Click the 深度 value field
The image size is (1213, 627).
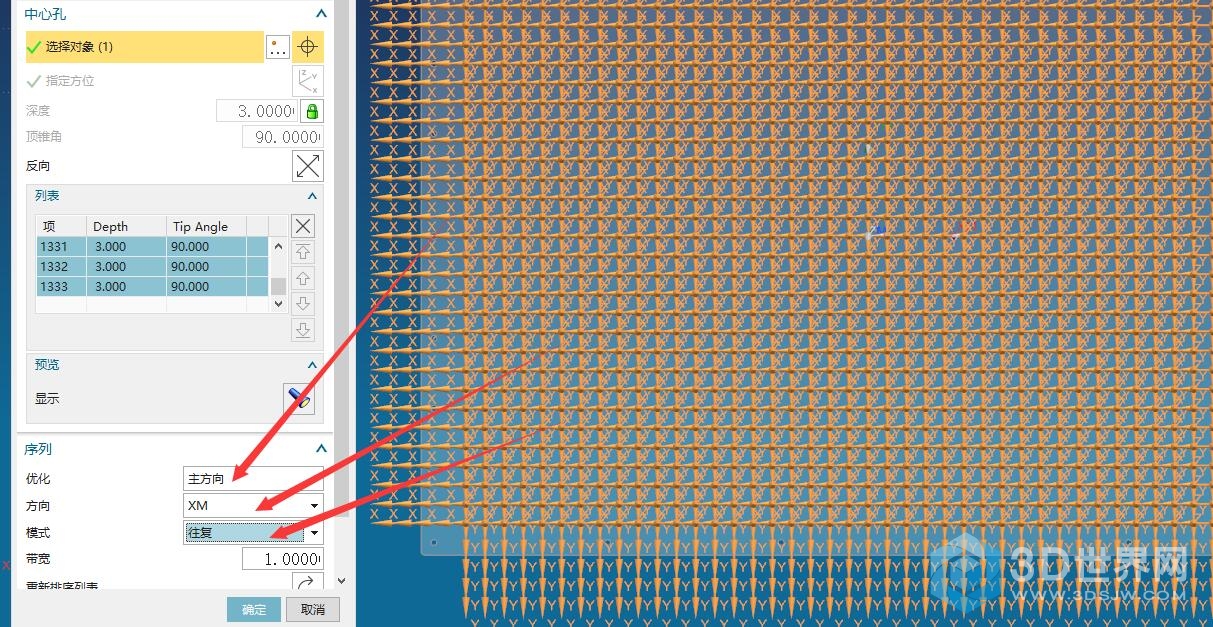tap(258, 110)
